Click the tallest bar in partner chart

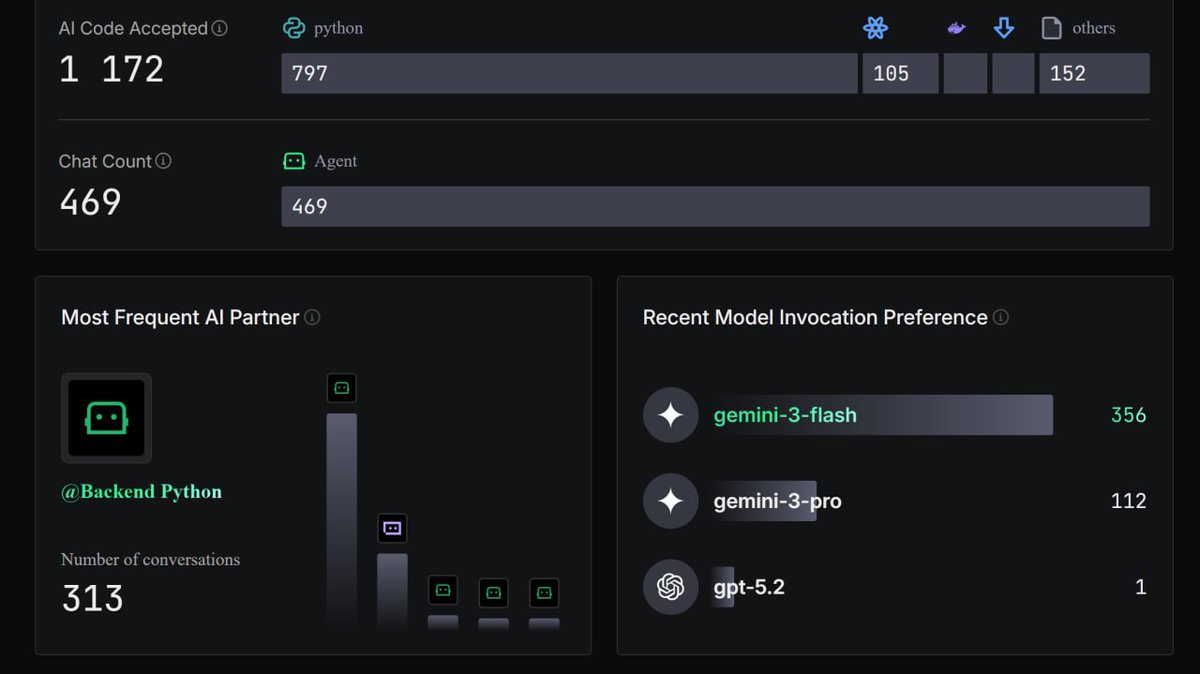point(342,520)
